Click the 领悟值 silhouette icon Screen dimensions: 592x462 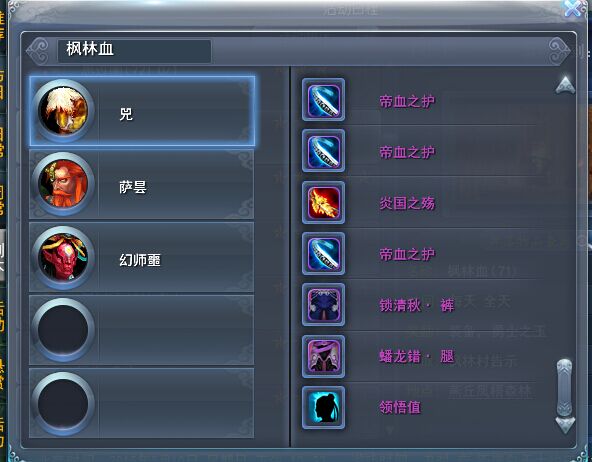click(323, 407)
